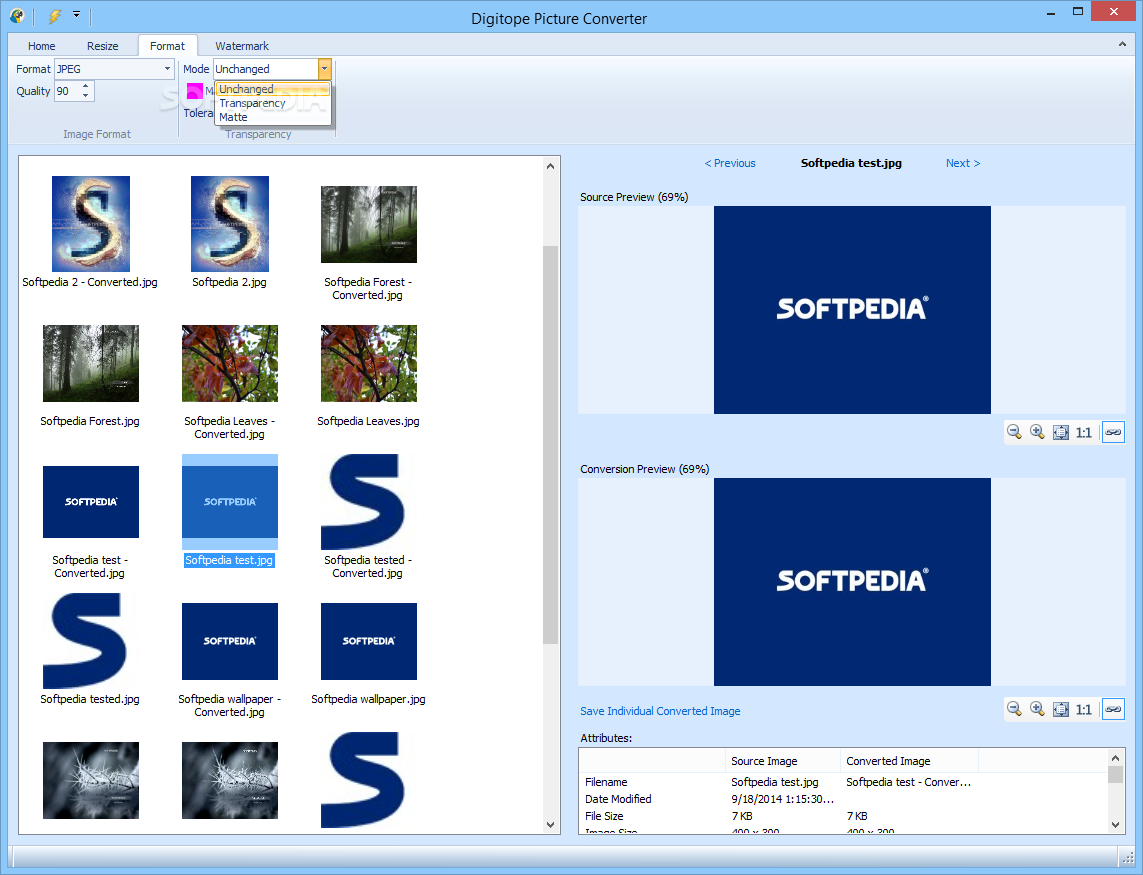Open the quick access toolbar dropdown arrow
The image size is (1143, 875).
click(77, 14)
